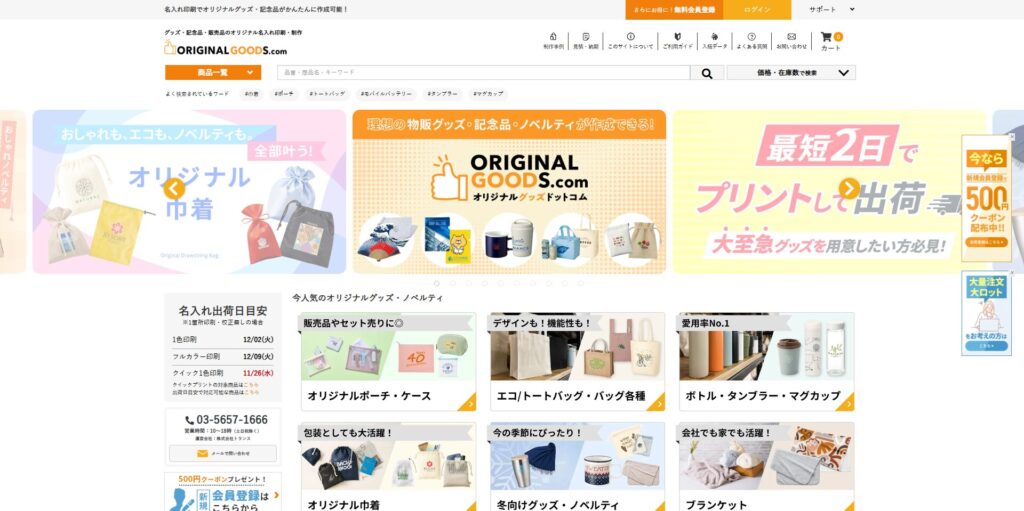
Task: Click こちら link for 出荷日目安 products
Action: click(x=251, y=393)
